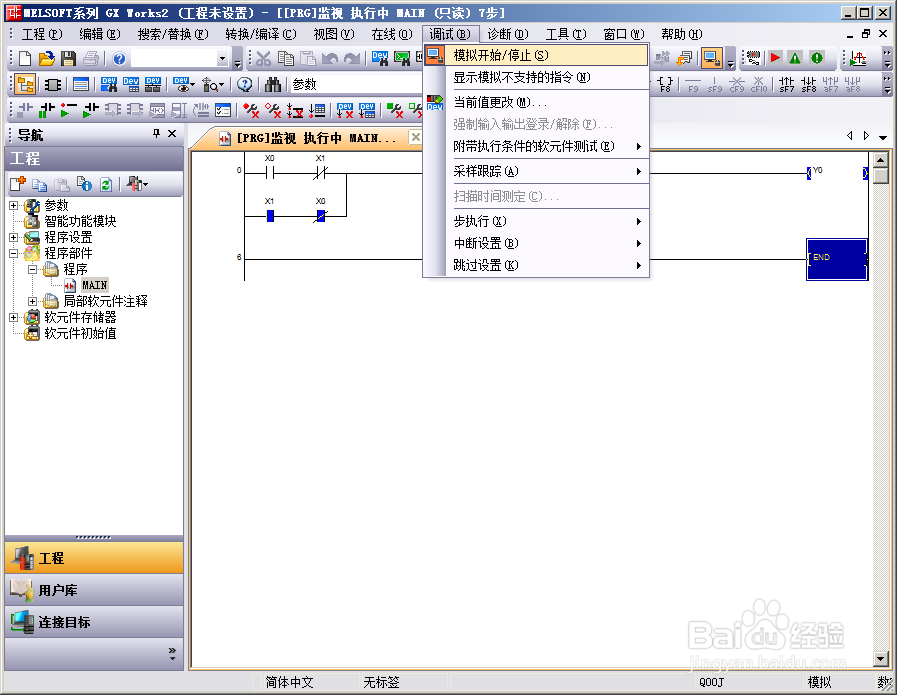Click the vertical scrollbar down arrow
897x695 pixels.
pyautogui.click(x=881, y=659)
